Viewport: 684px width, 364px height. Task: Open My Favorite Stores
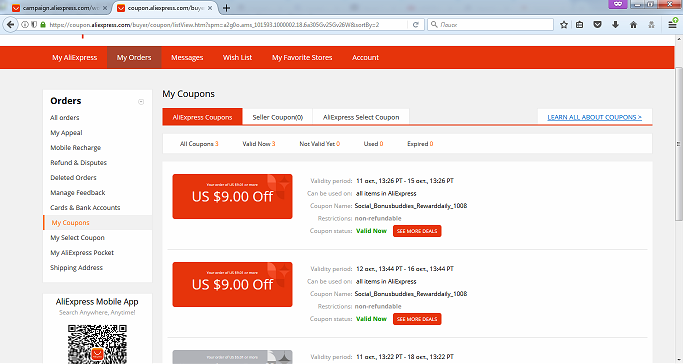click(x=302, y=58)
